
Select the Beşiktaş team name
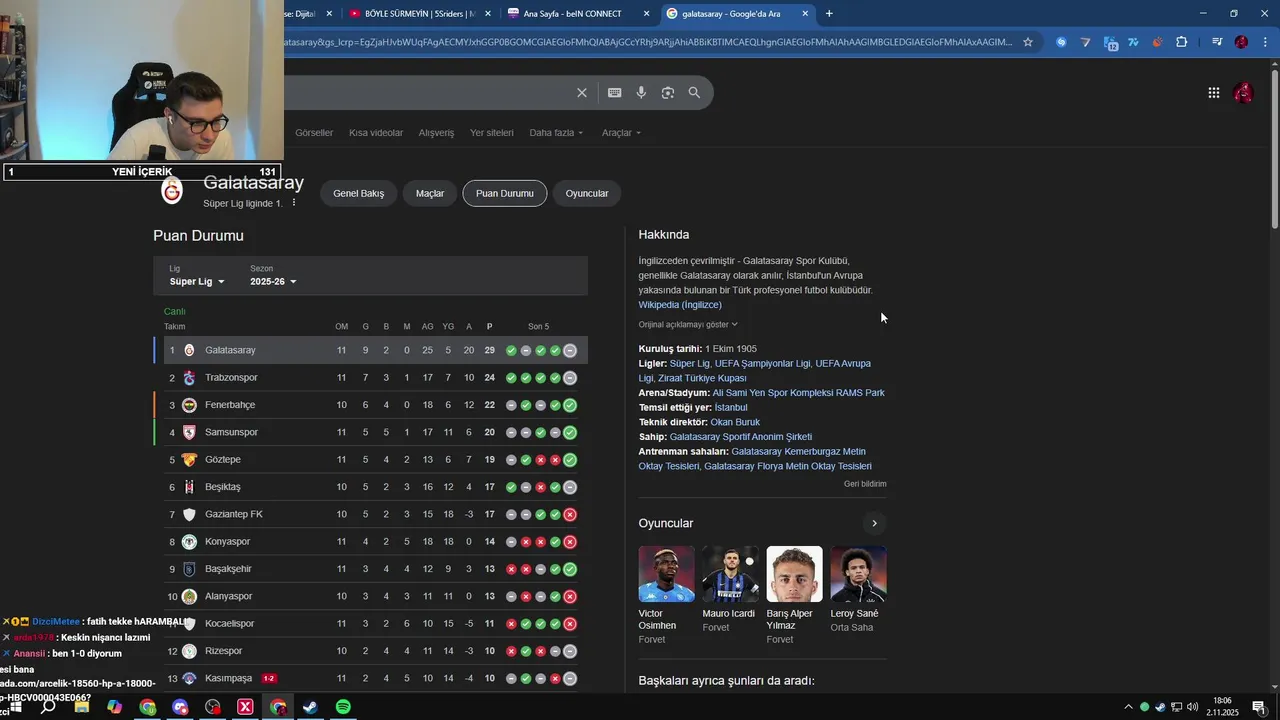(223, 487)
